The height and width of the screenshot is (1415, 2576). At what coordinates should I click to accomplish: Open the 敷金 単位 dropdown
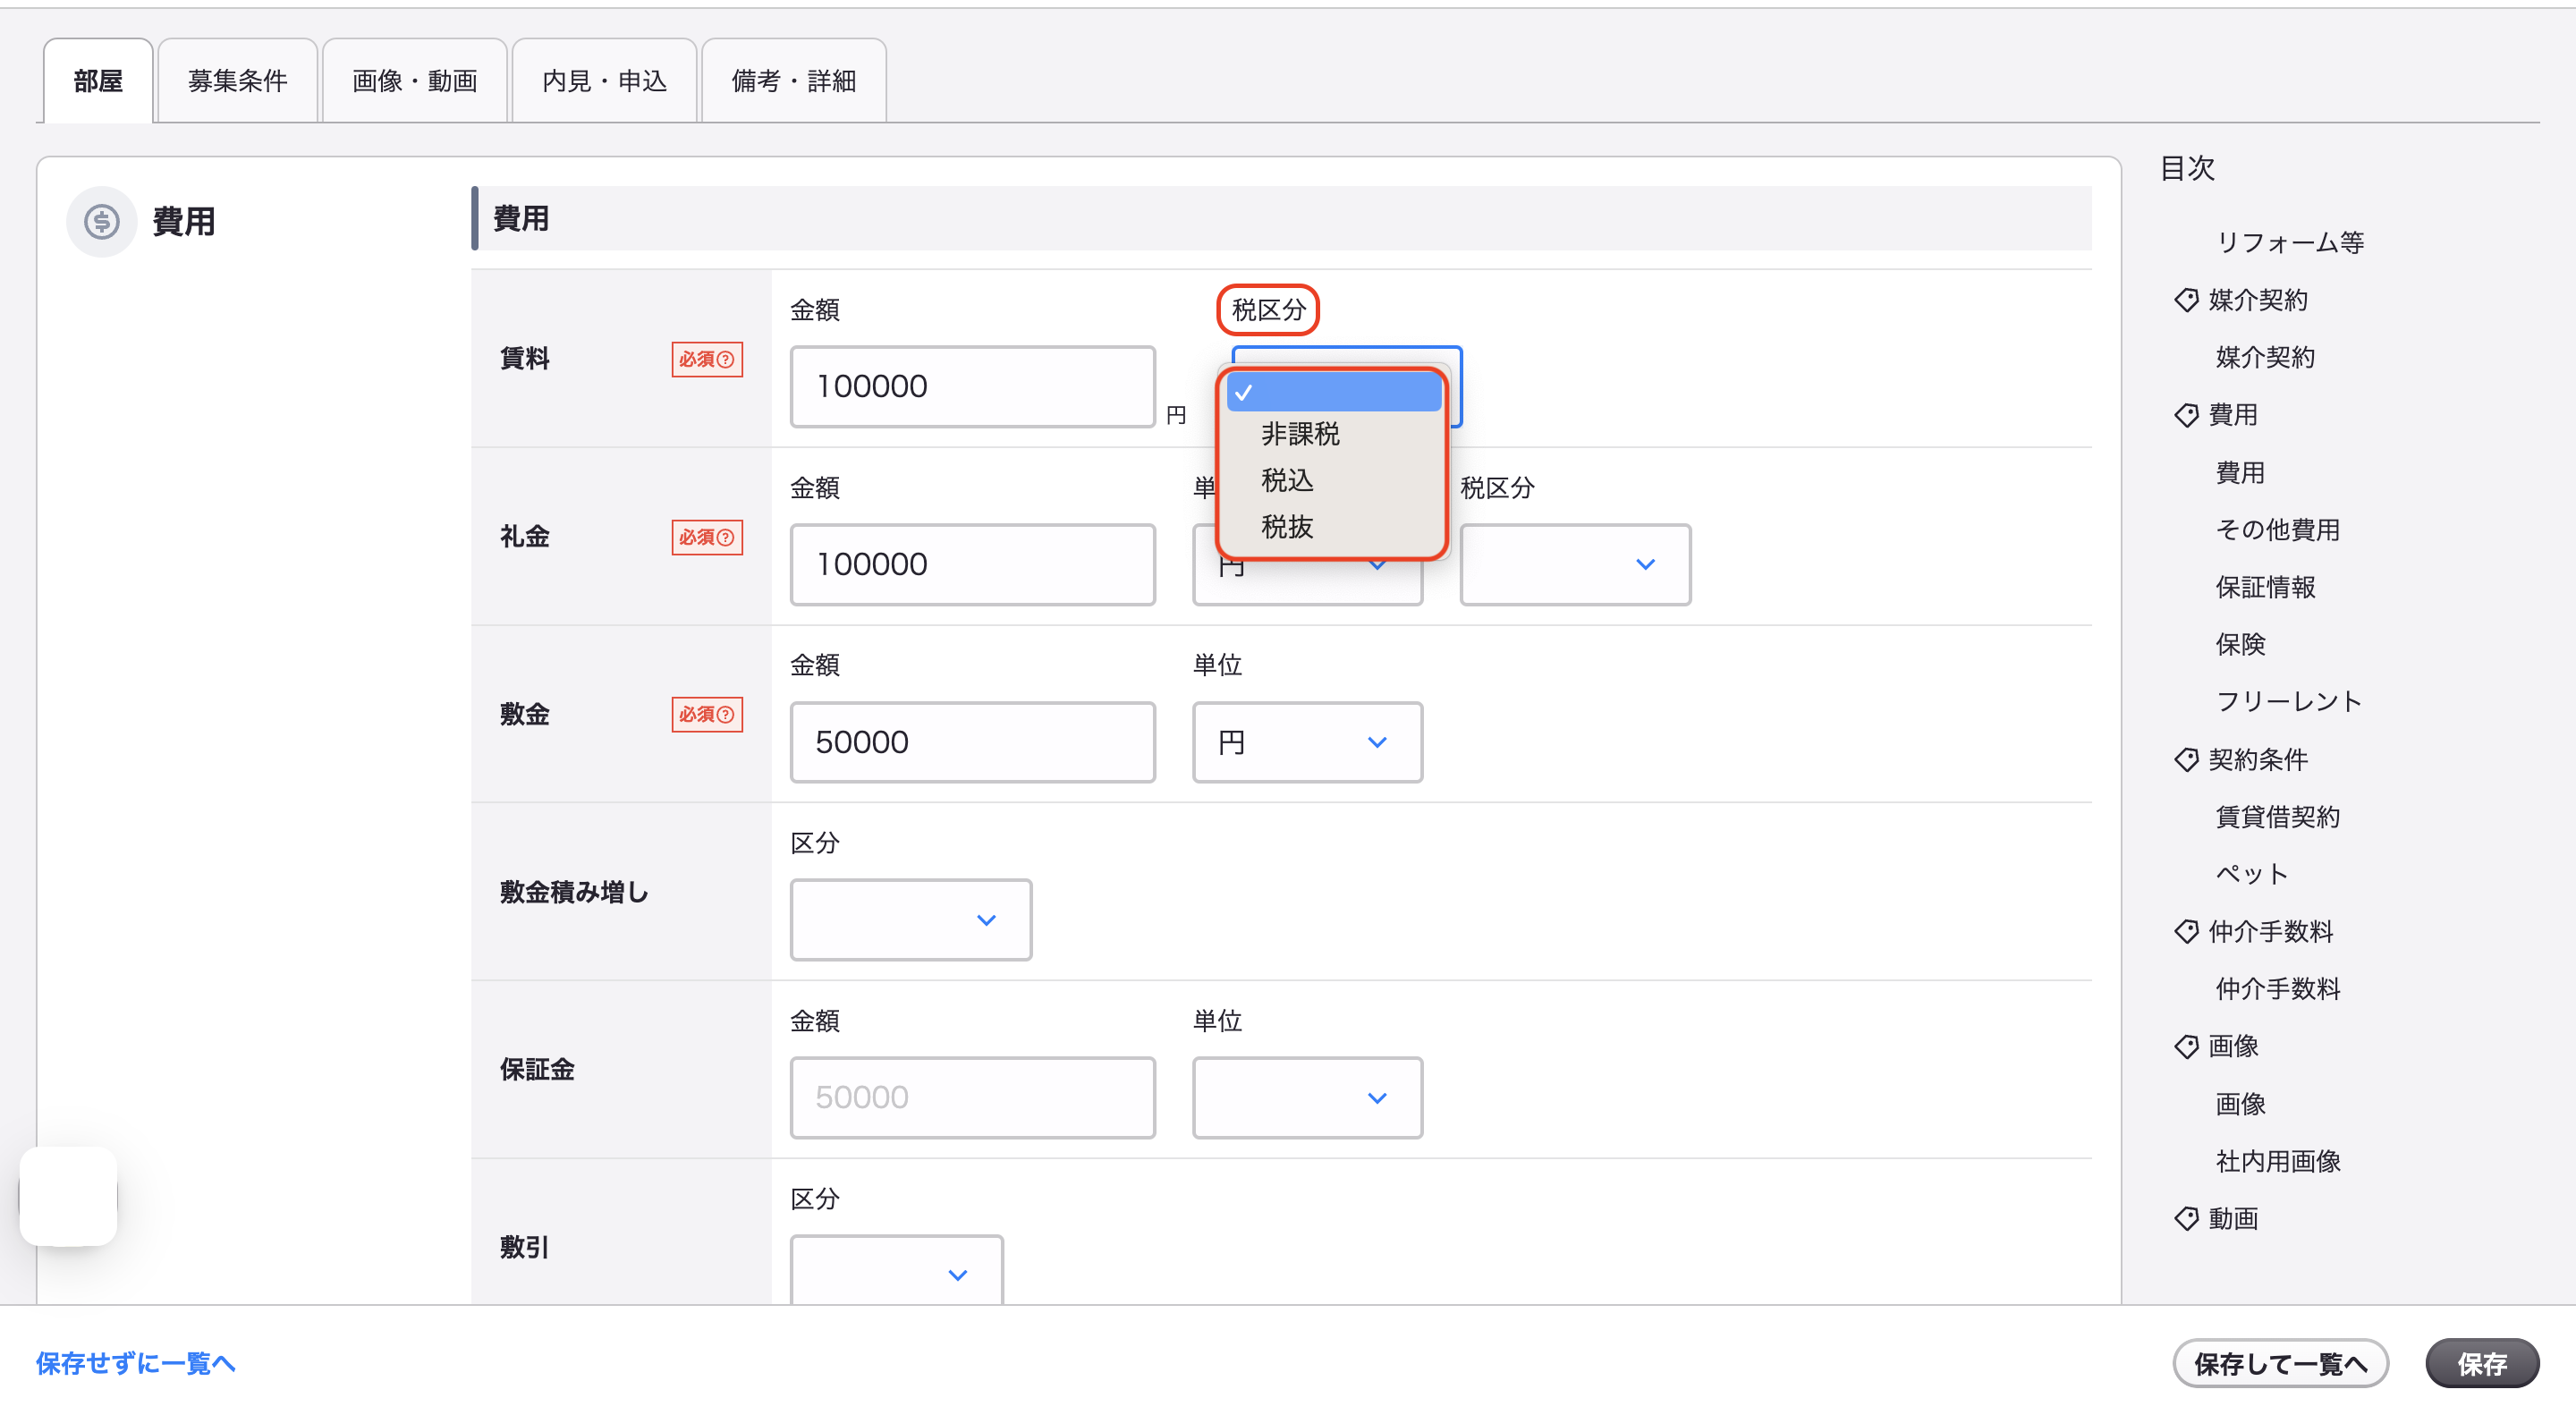point(1307,743)
